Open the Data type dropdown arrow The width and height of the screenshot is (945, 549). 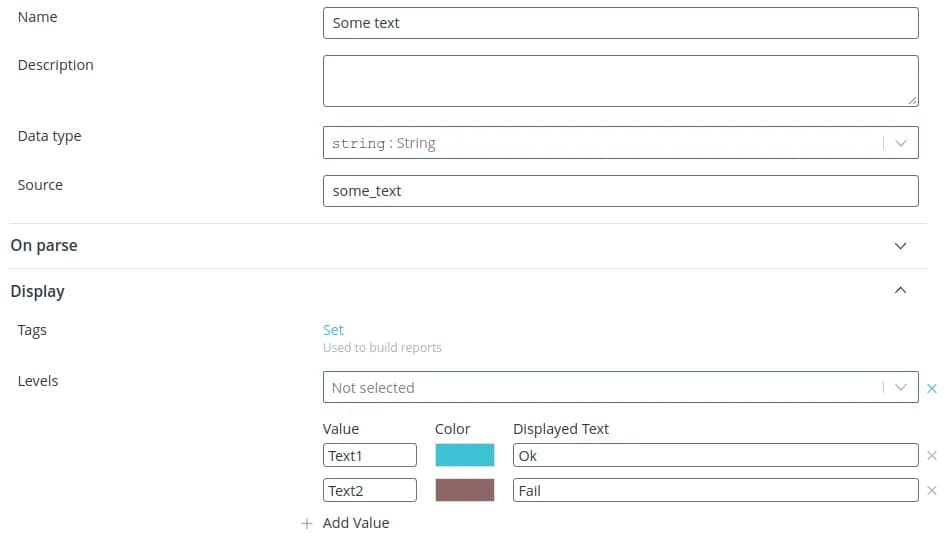pyautogui.click(x=900, y=143)
